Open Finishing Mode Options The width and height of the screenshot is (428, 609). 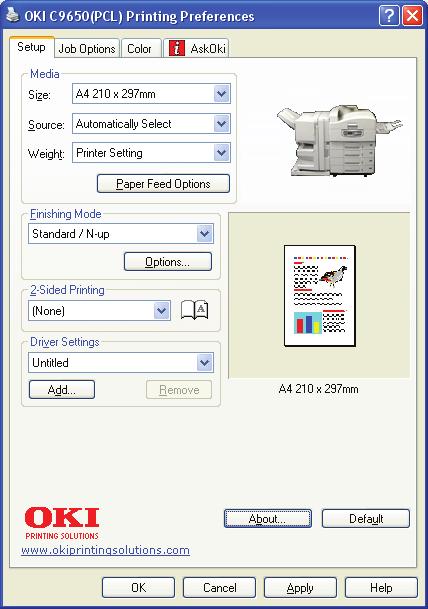pos(168,262)
